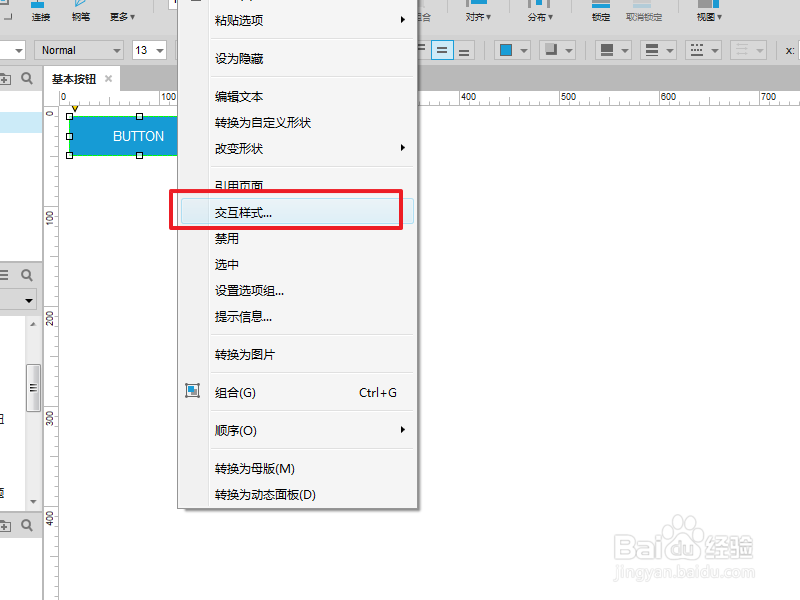This screenshot has height=600, width=800.
Task: Open the 粘贴选项 submenu
Action: [x=297, y=20]
